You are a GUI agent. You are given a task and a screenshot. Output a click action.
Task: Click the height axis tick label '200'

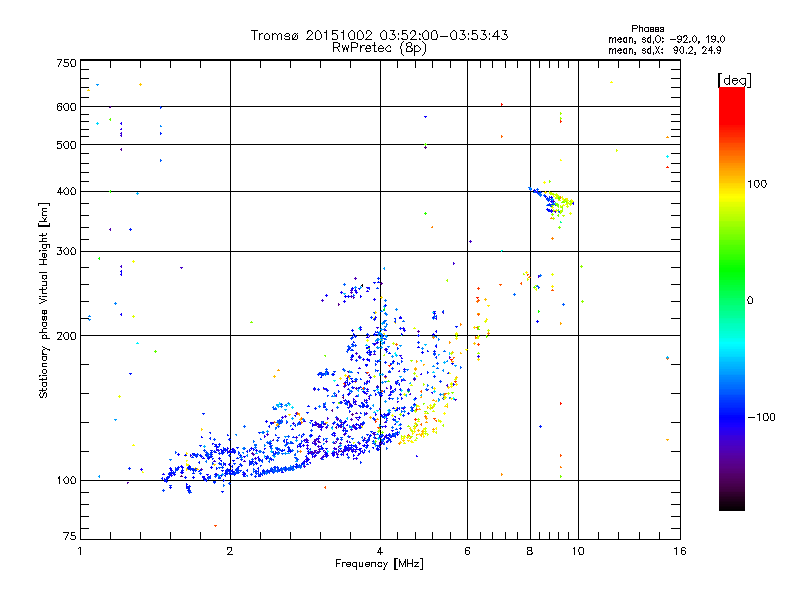click(67, 336)
